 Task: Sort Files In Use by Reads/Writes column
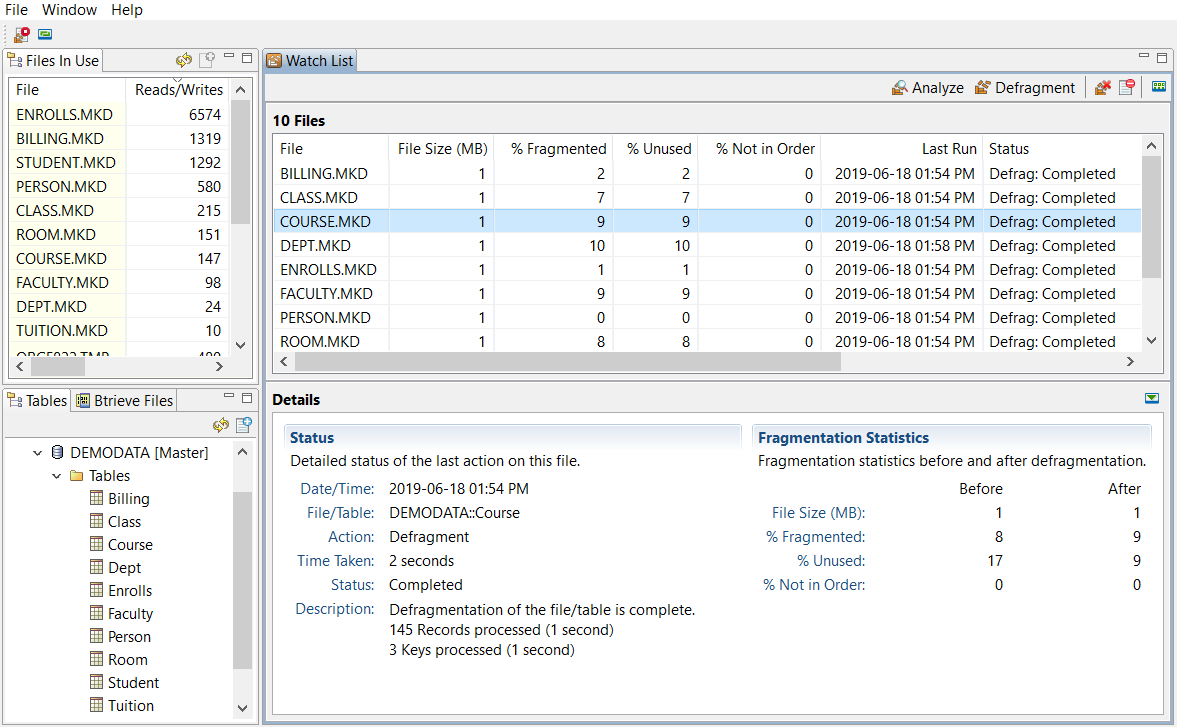pos(179,89)
